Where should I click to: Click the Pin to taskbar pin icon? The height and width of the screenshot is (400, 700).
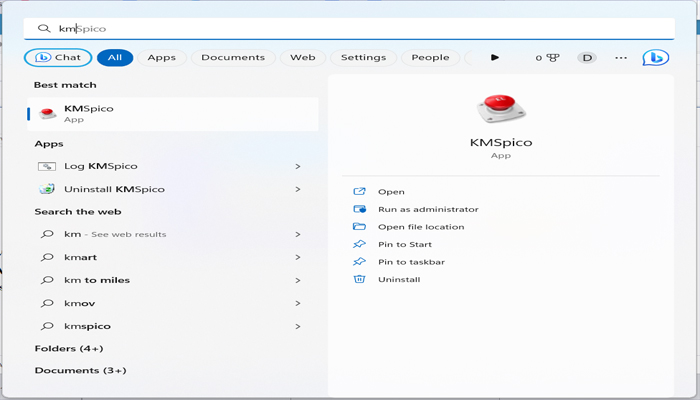360,262
